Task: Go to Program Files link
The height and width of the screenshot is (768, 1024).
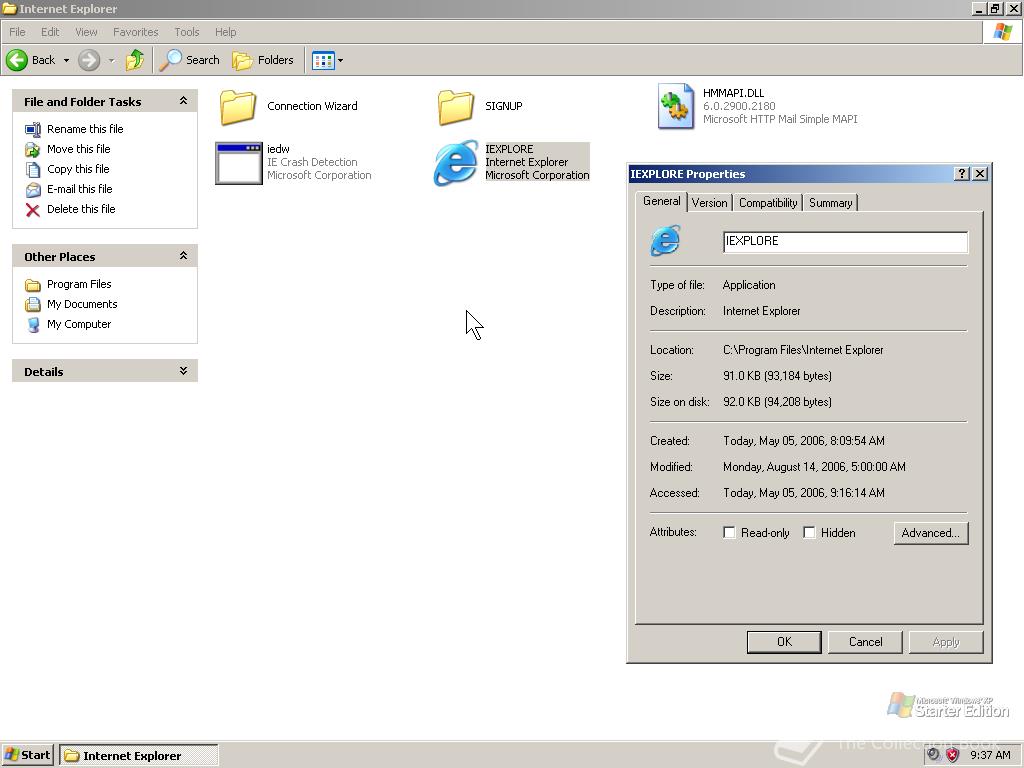Action: pyautogui.click(x=79, y=284)
